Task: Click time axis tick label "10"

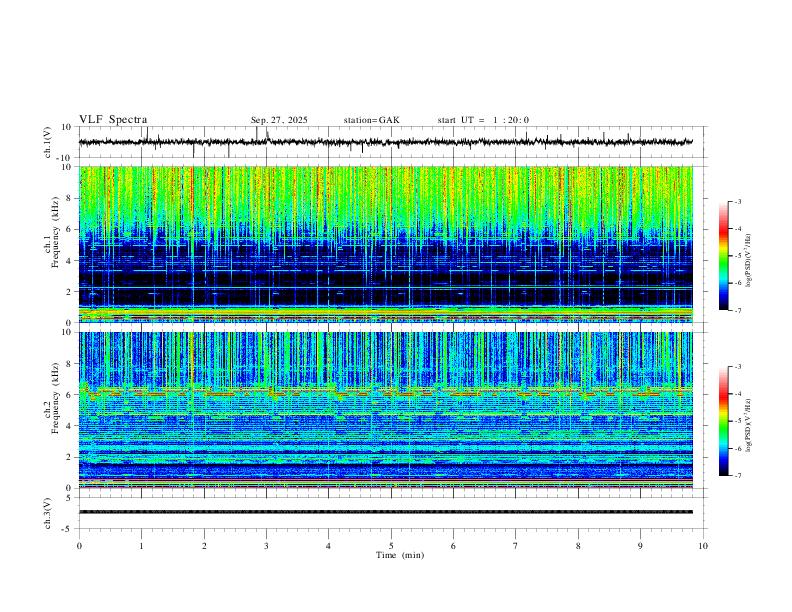Action: pyautogui.click(x=703, y=546)
